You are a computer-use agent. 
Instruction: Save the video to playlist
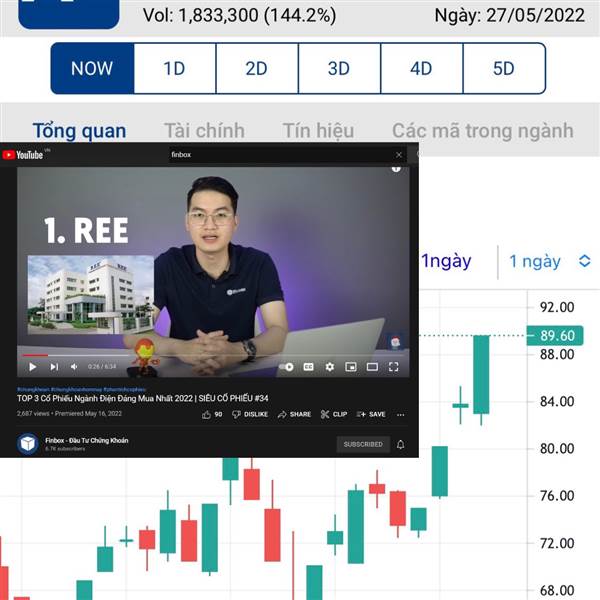pos(371,414)
